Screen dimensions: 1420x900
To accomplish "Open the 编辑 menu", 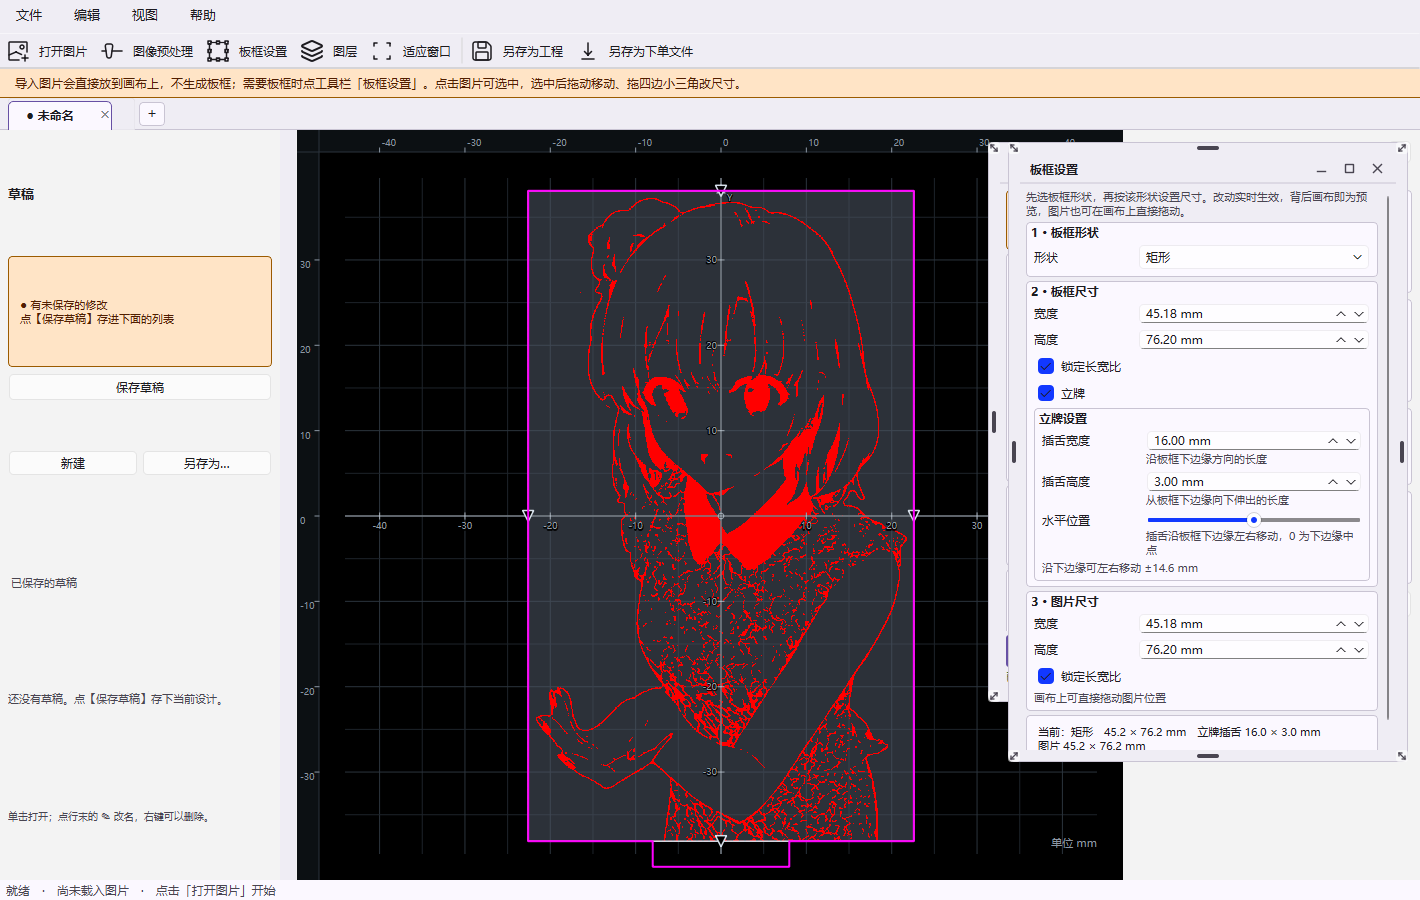I will pyautogui.click(x=87, y=15).
